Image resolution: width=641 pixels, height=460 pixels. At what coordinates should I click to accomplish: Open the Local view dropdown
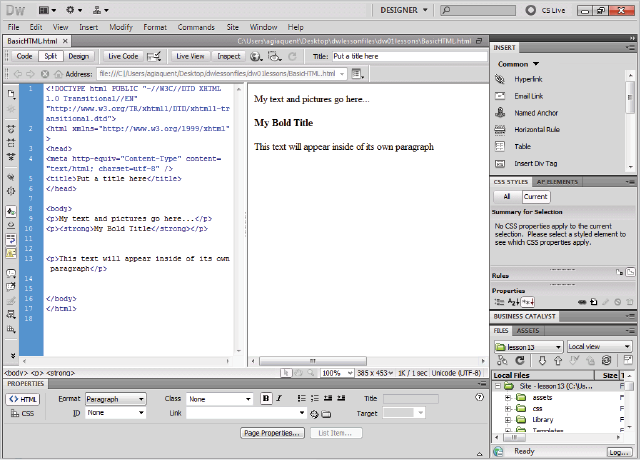pyautogui.click(x=600, y=347)
